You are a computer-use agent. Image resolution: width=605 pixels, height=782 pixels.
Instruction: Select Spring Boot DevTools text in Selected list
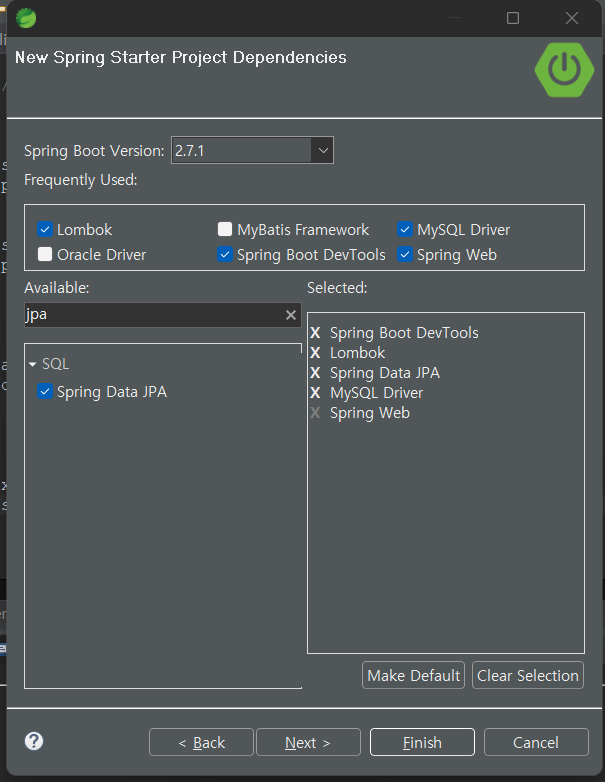404,333
